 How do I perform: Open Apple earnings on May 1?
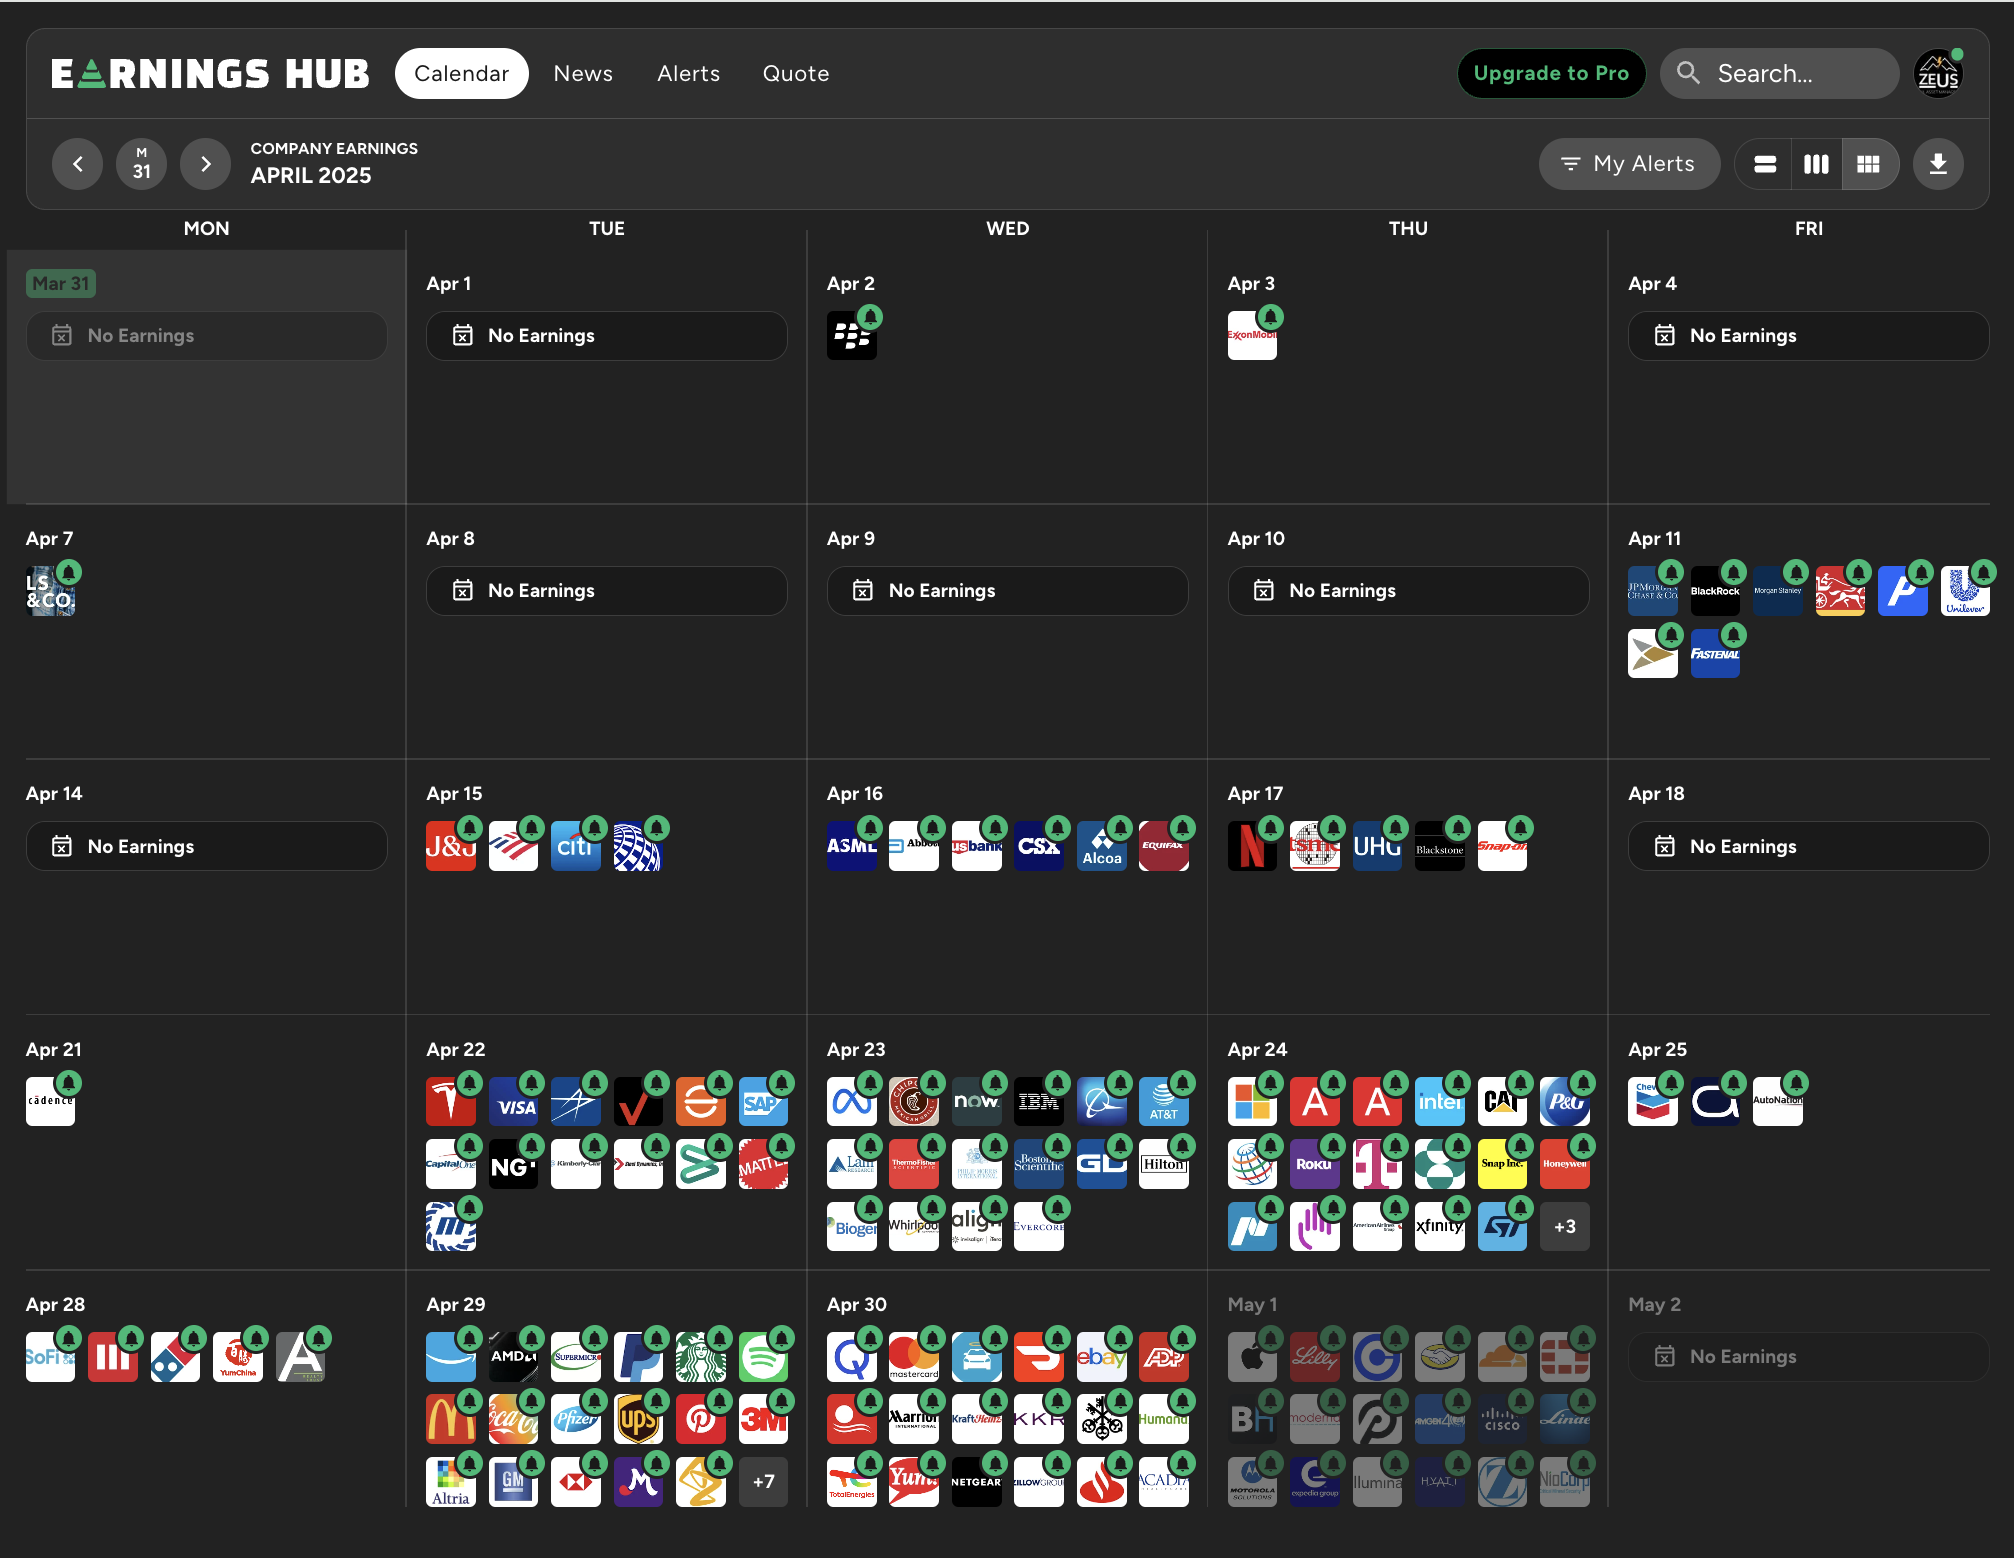pyautogui.click(x=1252, y=1357)
